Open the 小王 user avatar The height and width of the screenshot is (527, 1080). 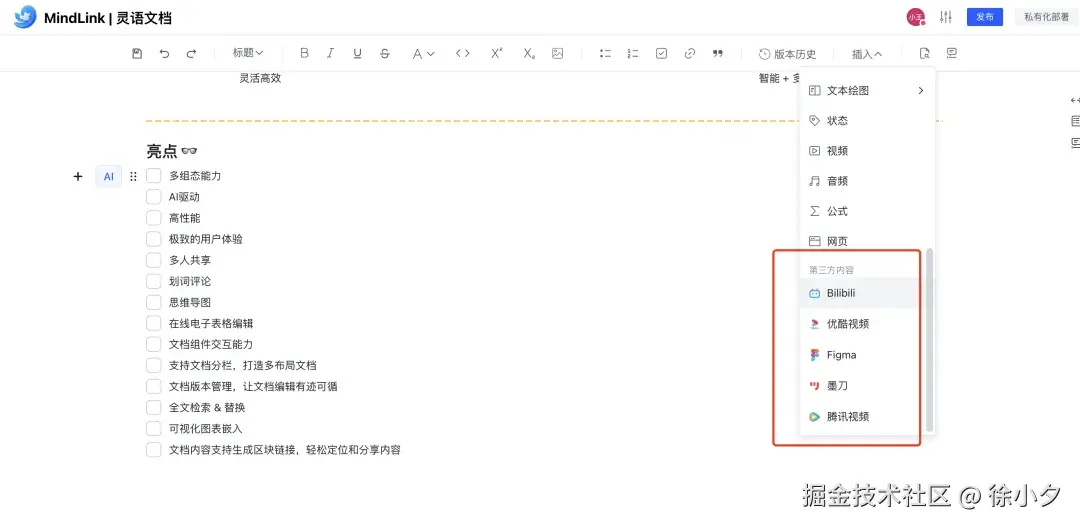point(915,17)
